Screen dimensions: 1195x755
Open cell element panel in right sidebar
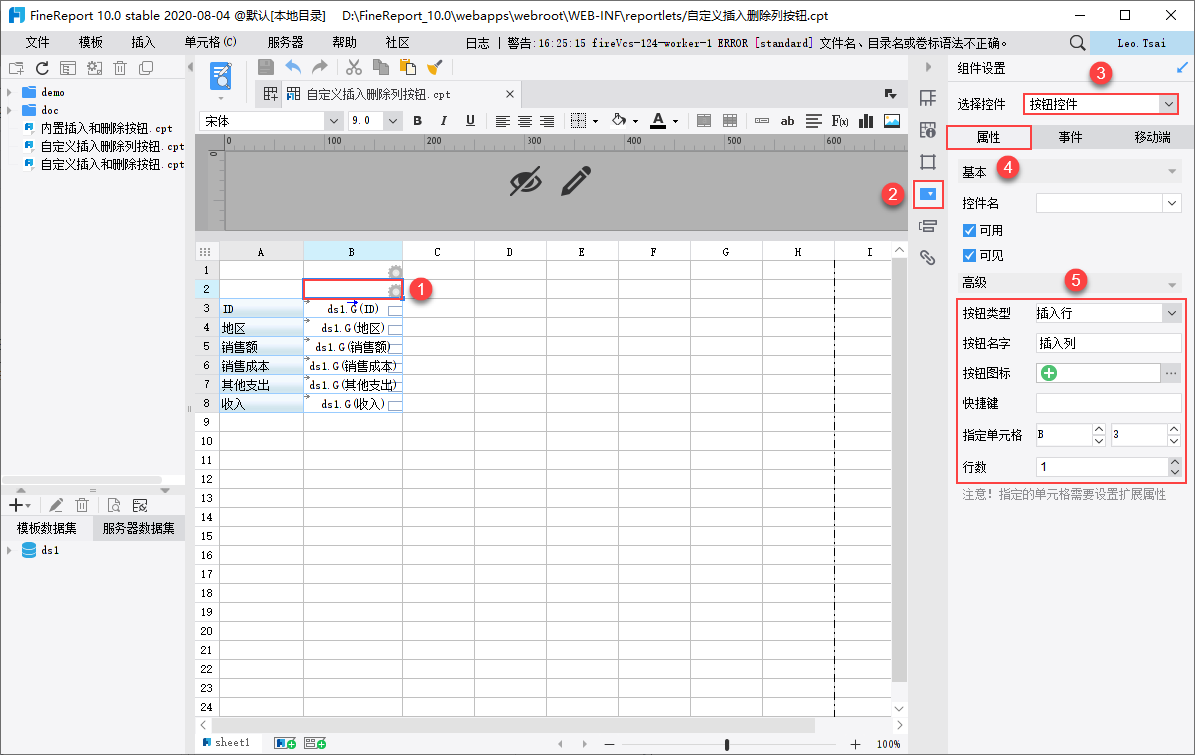coord(927,98)
